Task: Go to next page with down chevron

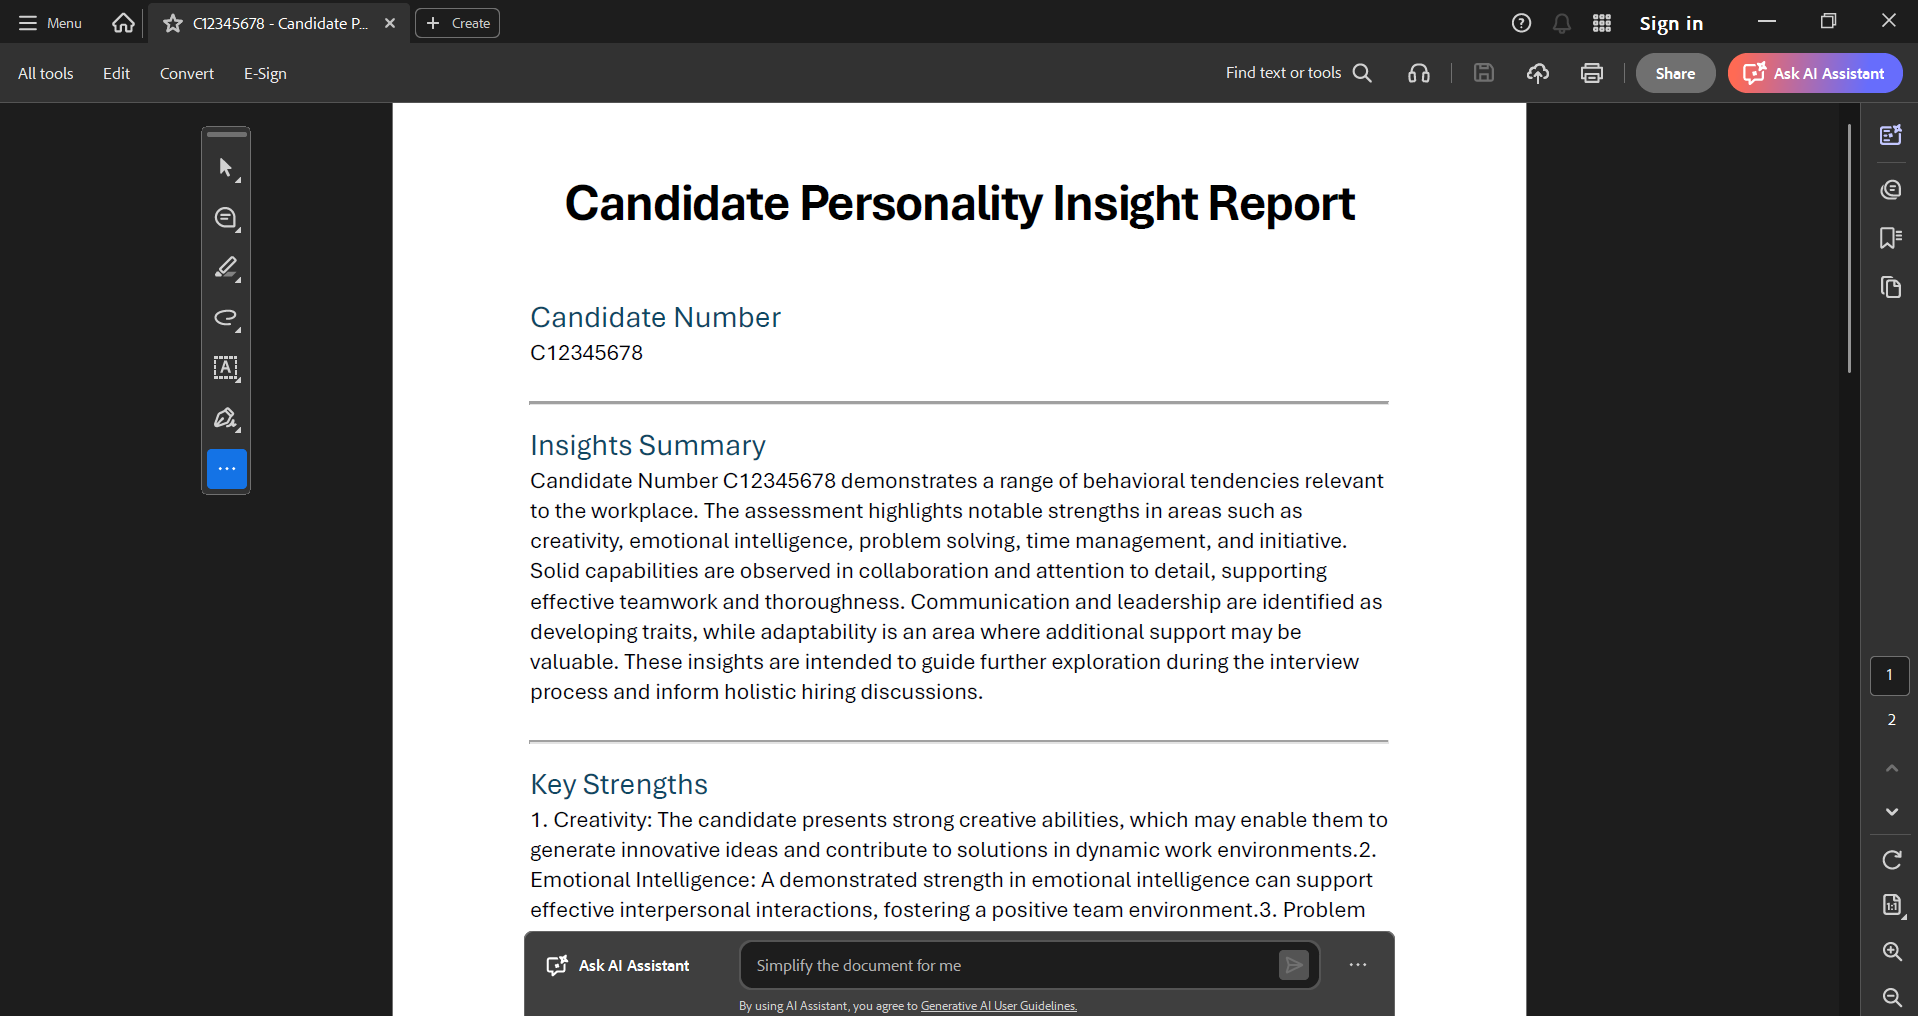Action: click(1891, 812)
